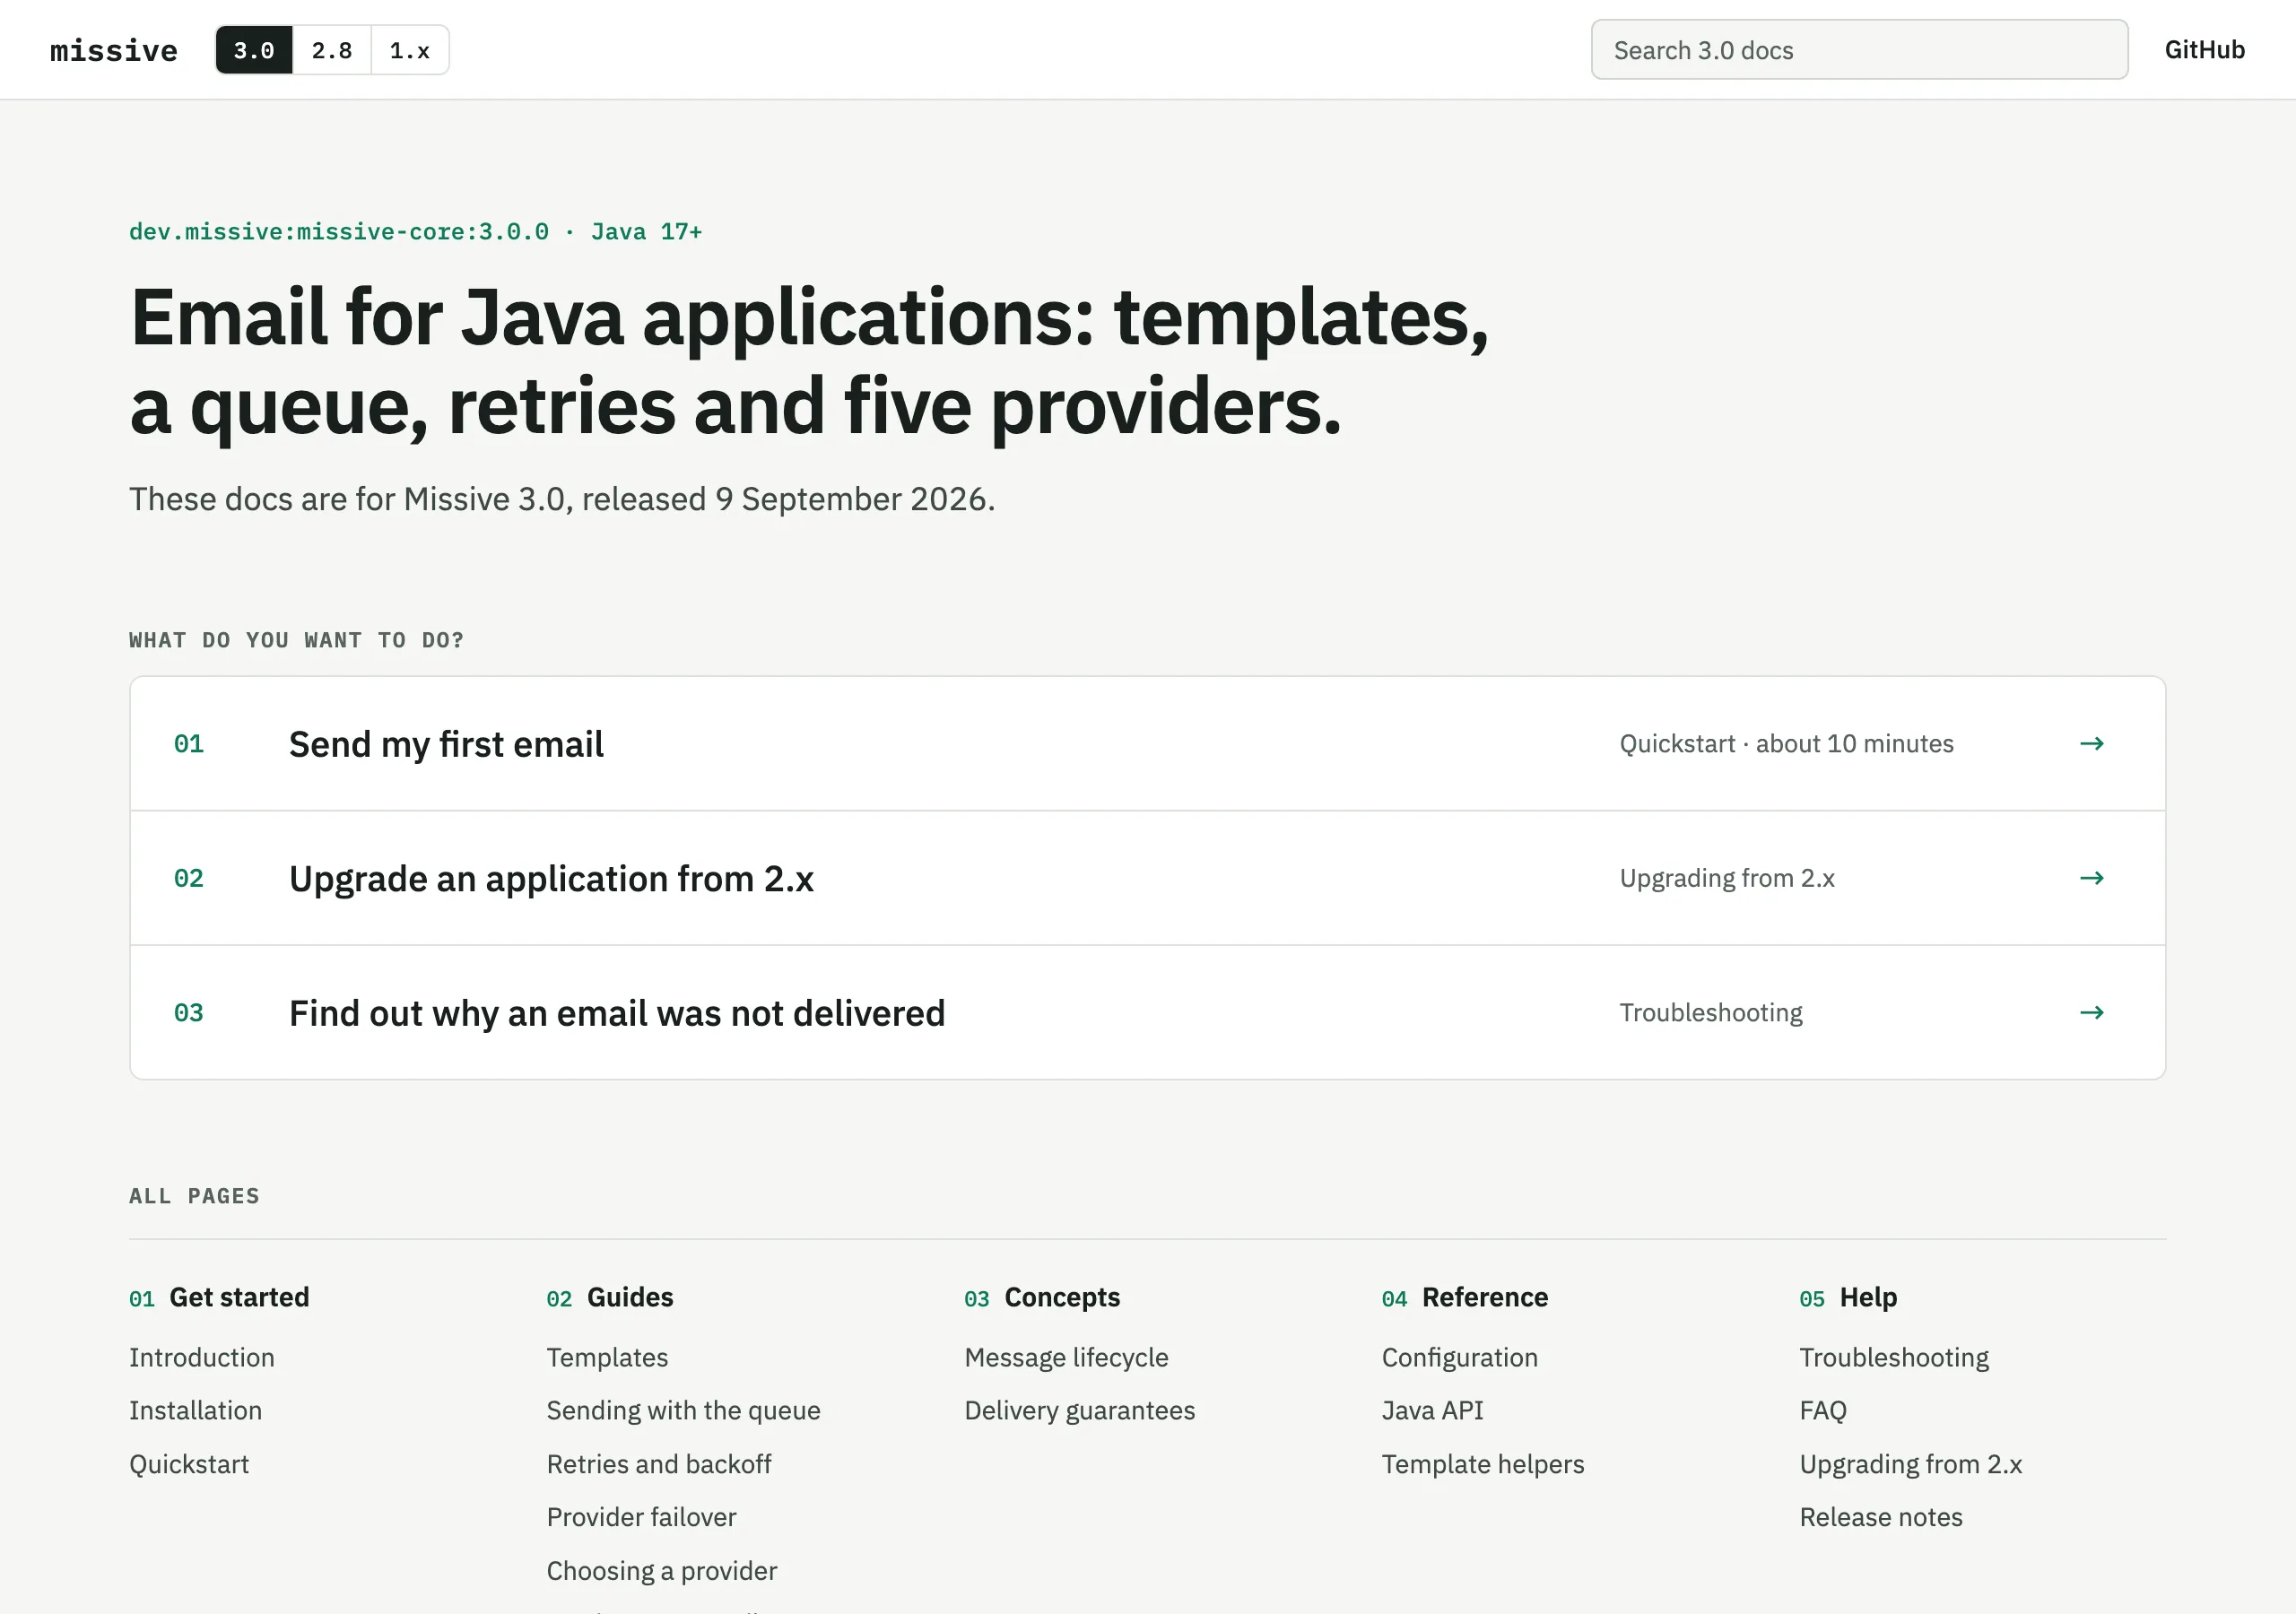Click the 'Guides' section heading
The height and width of the screenshot is (1614, 2296).
pyautogui.click(x=630, y=1297)
